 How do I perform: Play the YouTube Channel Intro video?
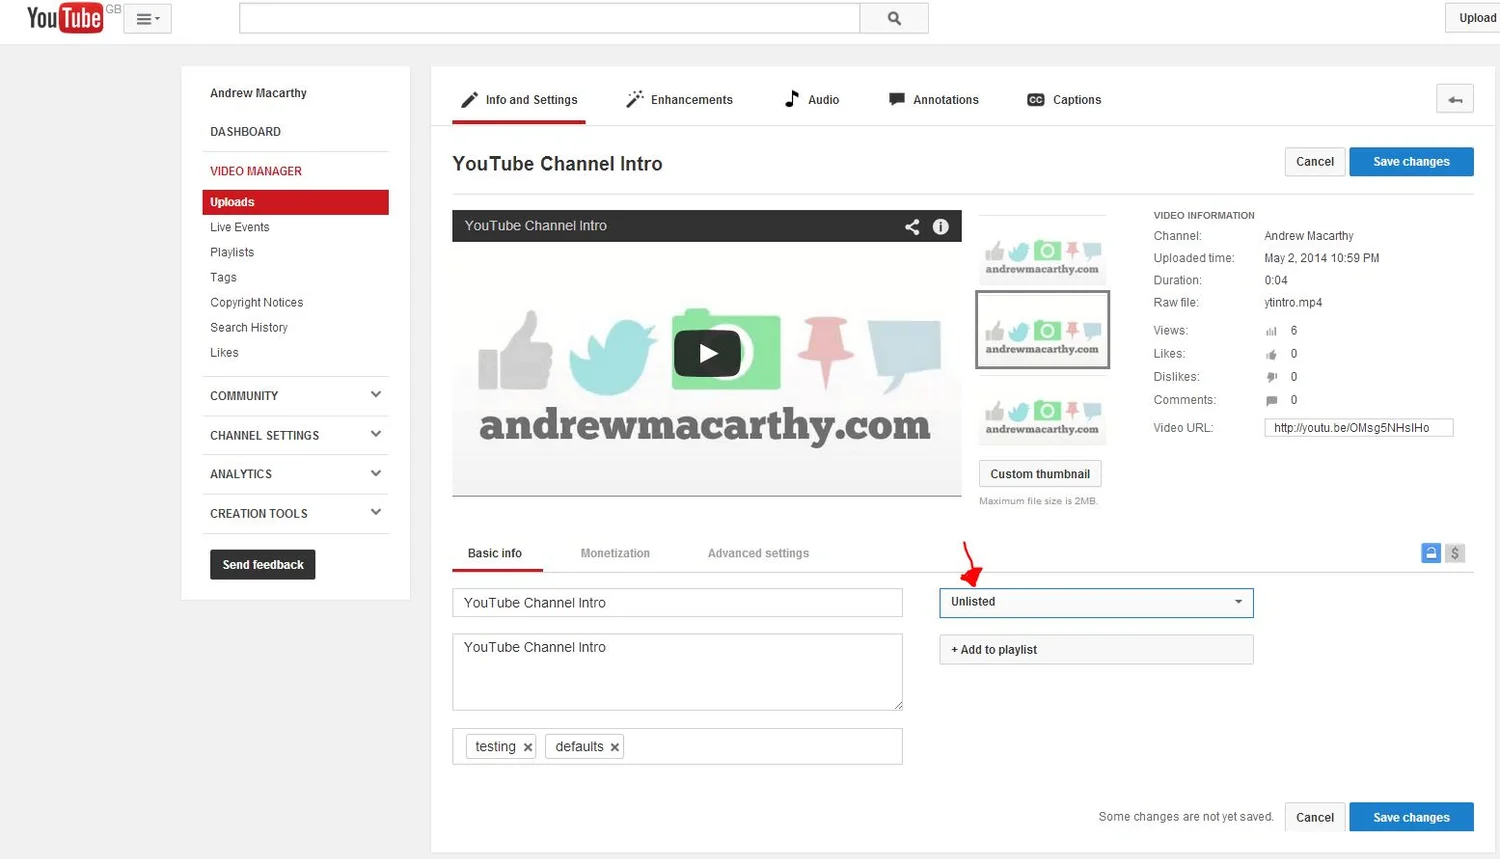tap(707, 352)
